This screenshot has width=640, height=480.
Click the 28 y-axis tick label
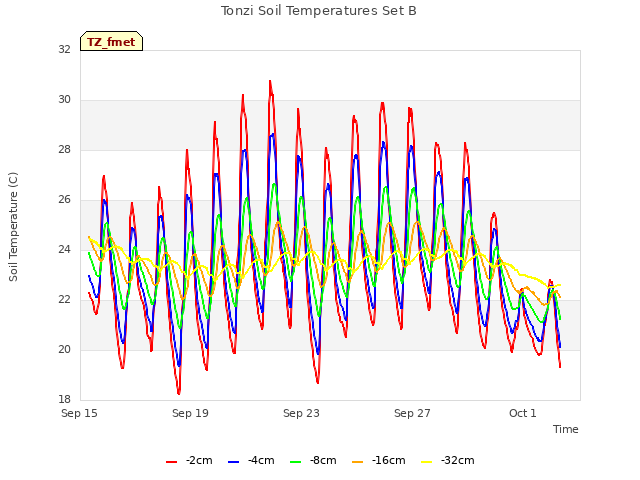click(x=64, y=149)
